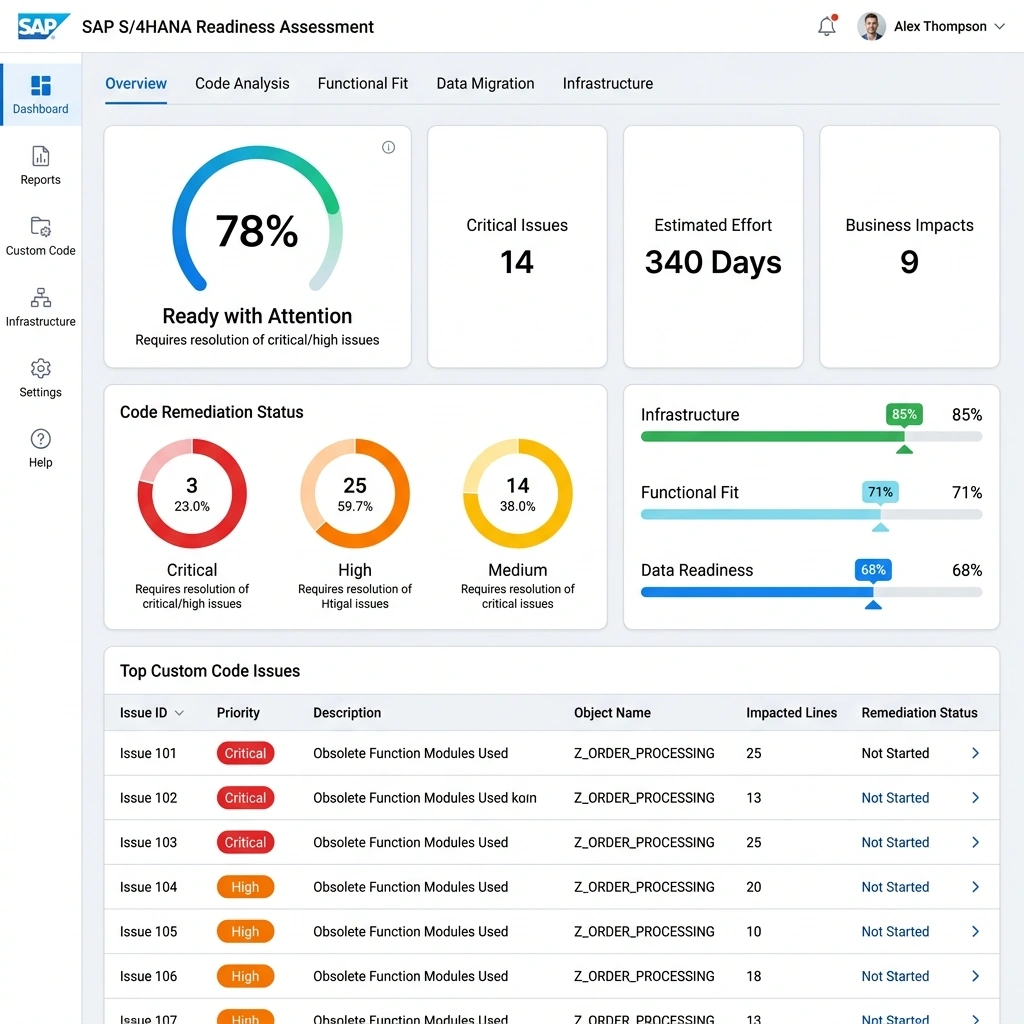Click the 85% Infrastructure marker badge
Image resolution: width=1024 pixels, height=1024 pixels.
(x=904, y=414)
